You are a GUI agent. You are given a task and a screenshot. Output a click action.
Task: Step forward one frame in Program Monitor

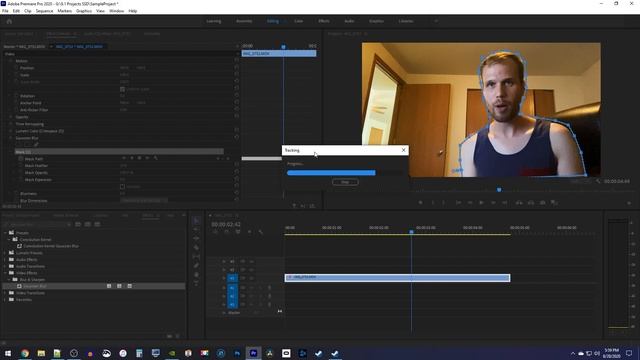pyautogui.click(x=493, y=202)
